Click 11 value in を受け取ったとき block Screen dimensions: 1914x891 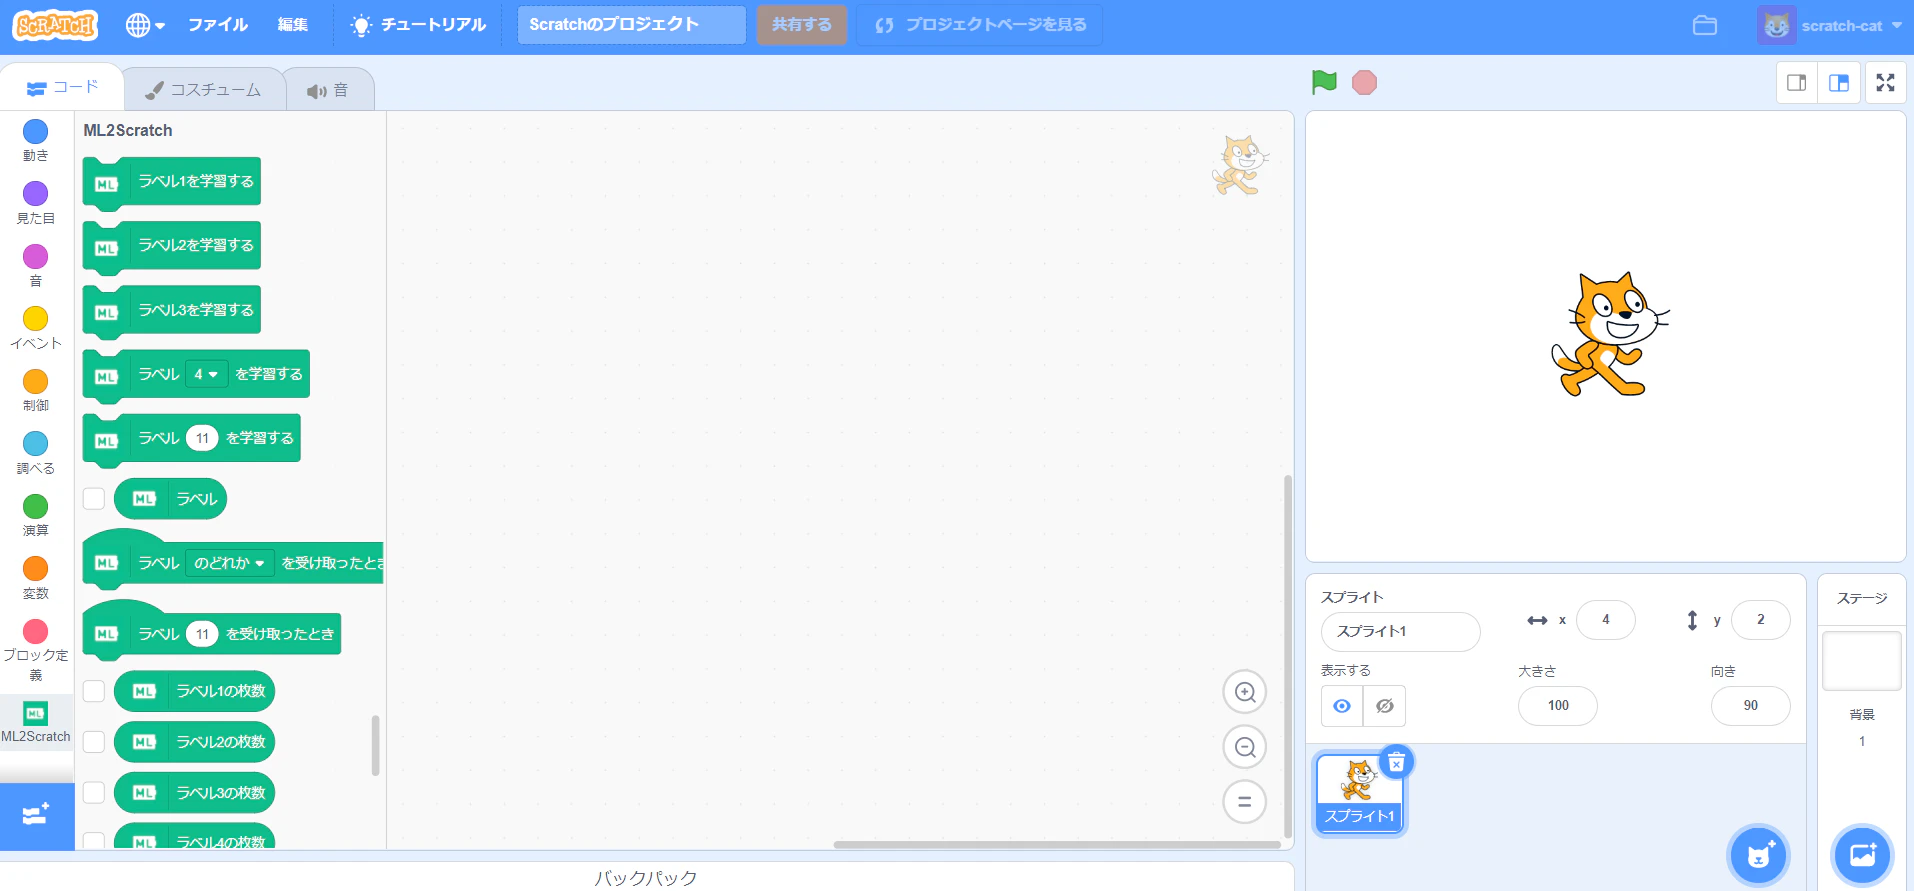tap(202, 634)
